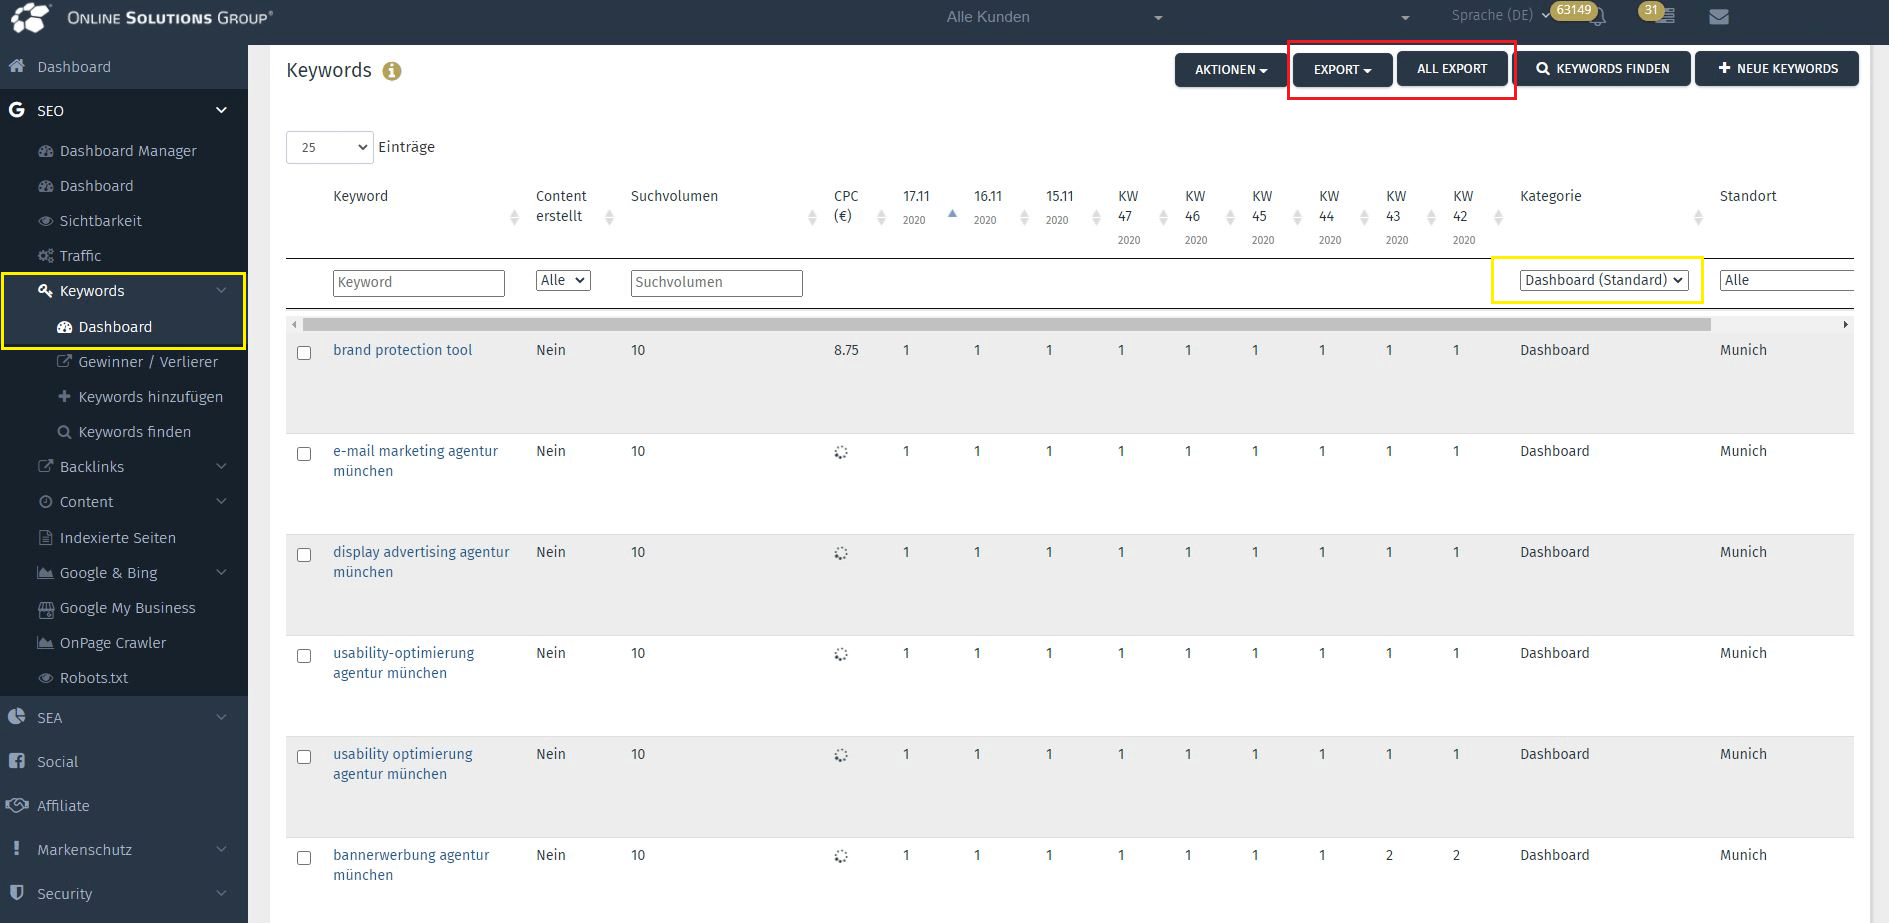
Task: Click the Munich cell for brand protection tool
Action: pos(1743,350)
